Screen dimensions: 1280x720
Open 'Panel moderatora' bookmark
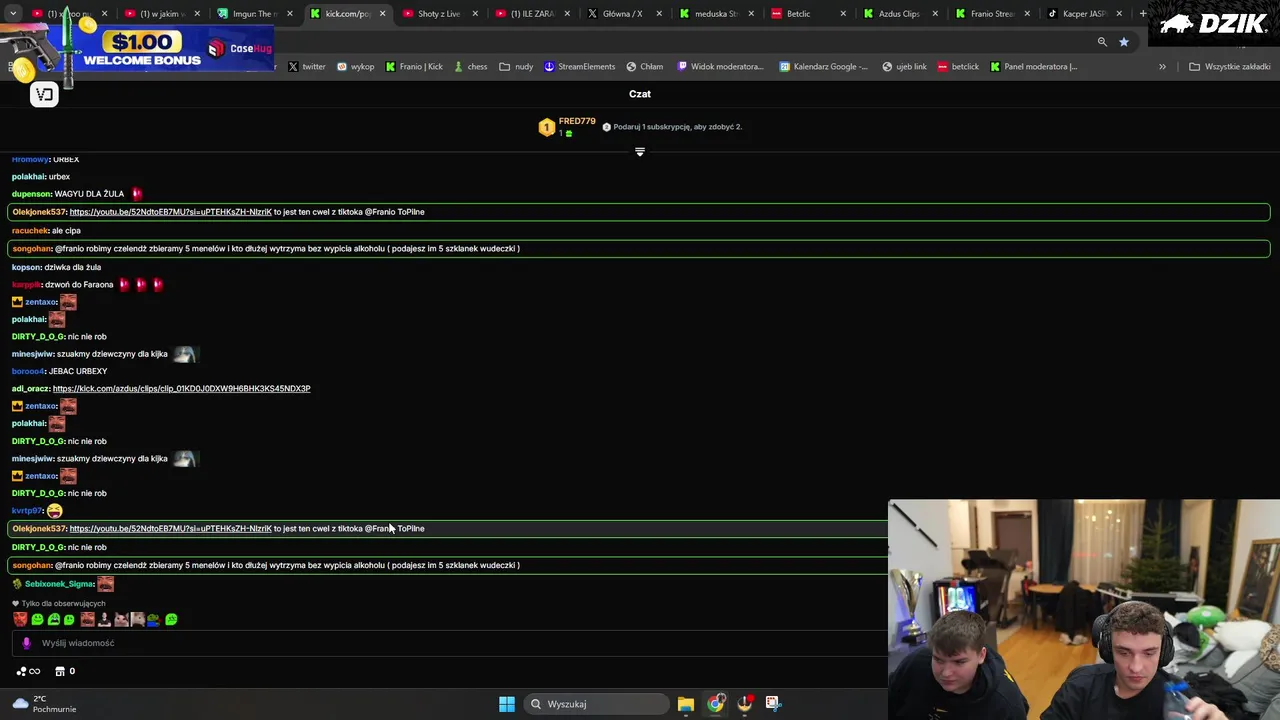pyautogui.click(x=1034, y=67)
